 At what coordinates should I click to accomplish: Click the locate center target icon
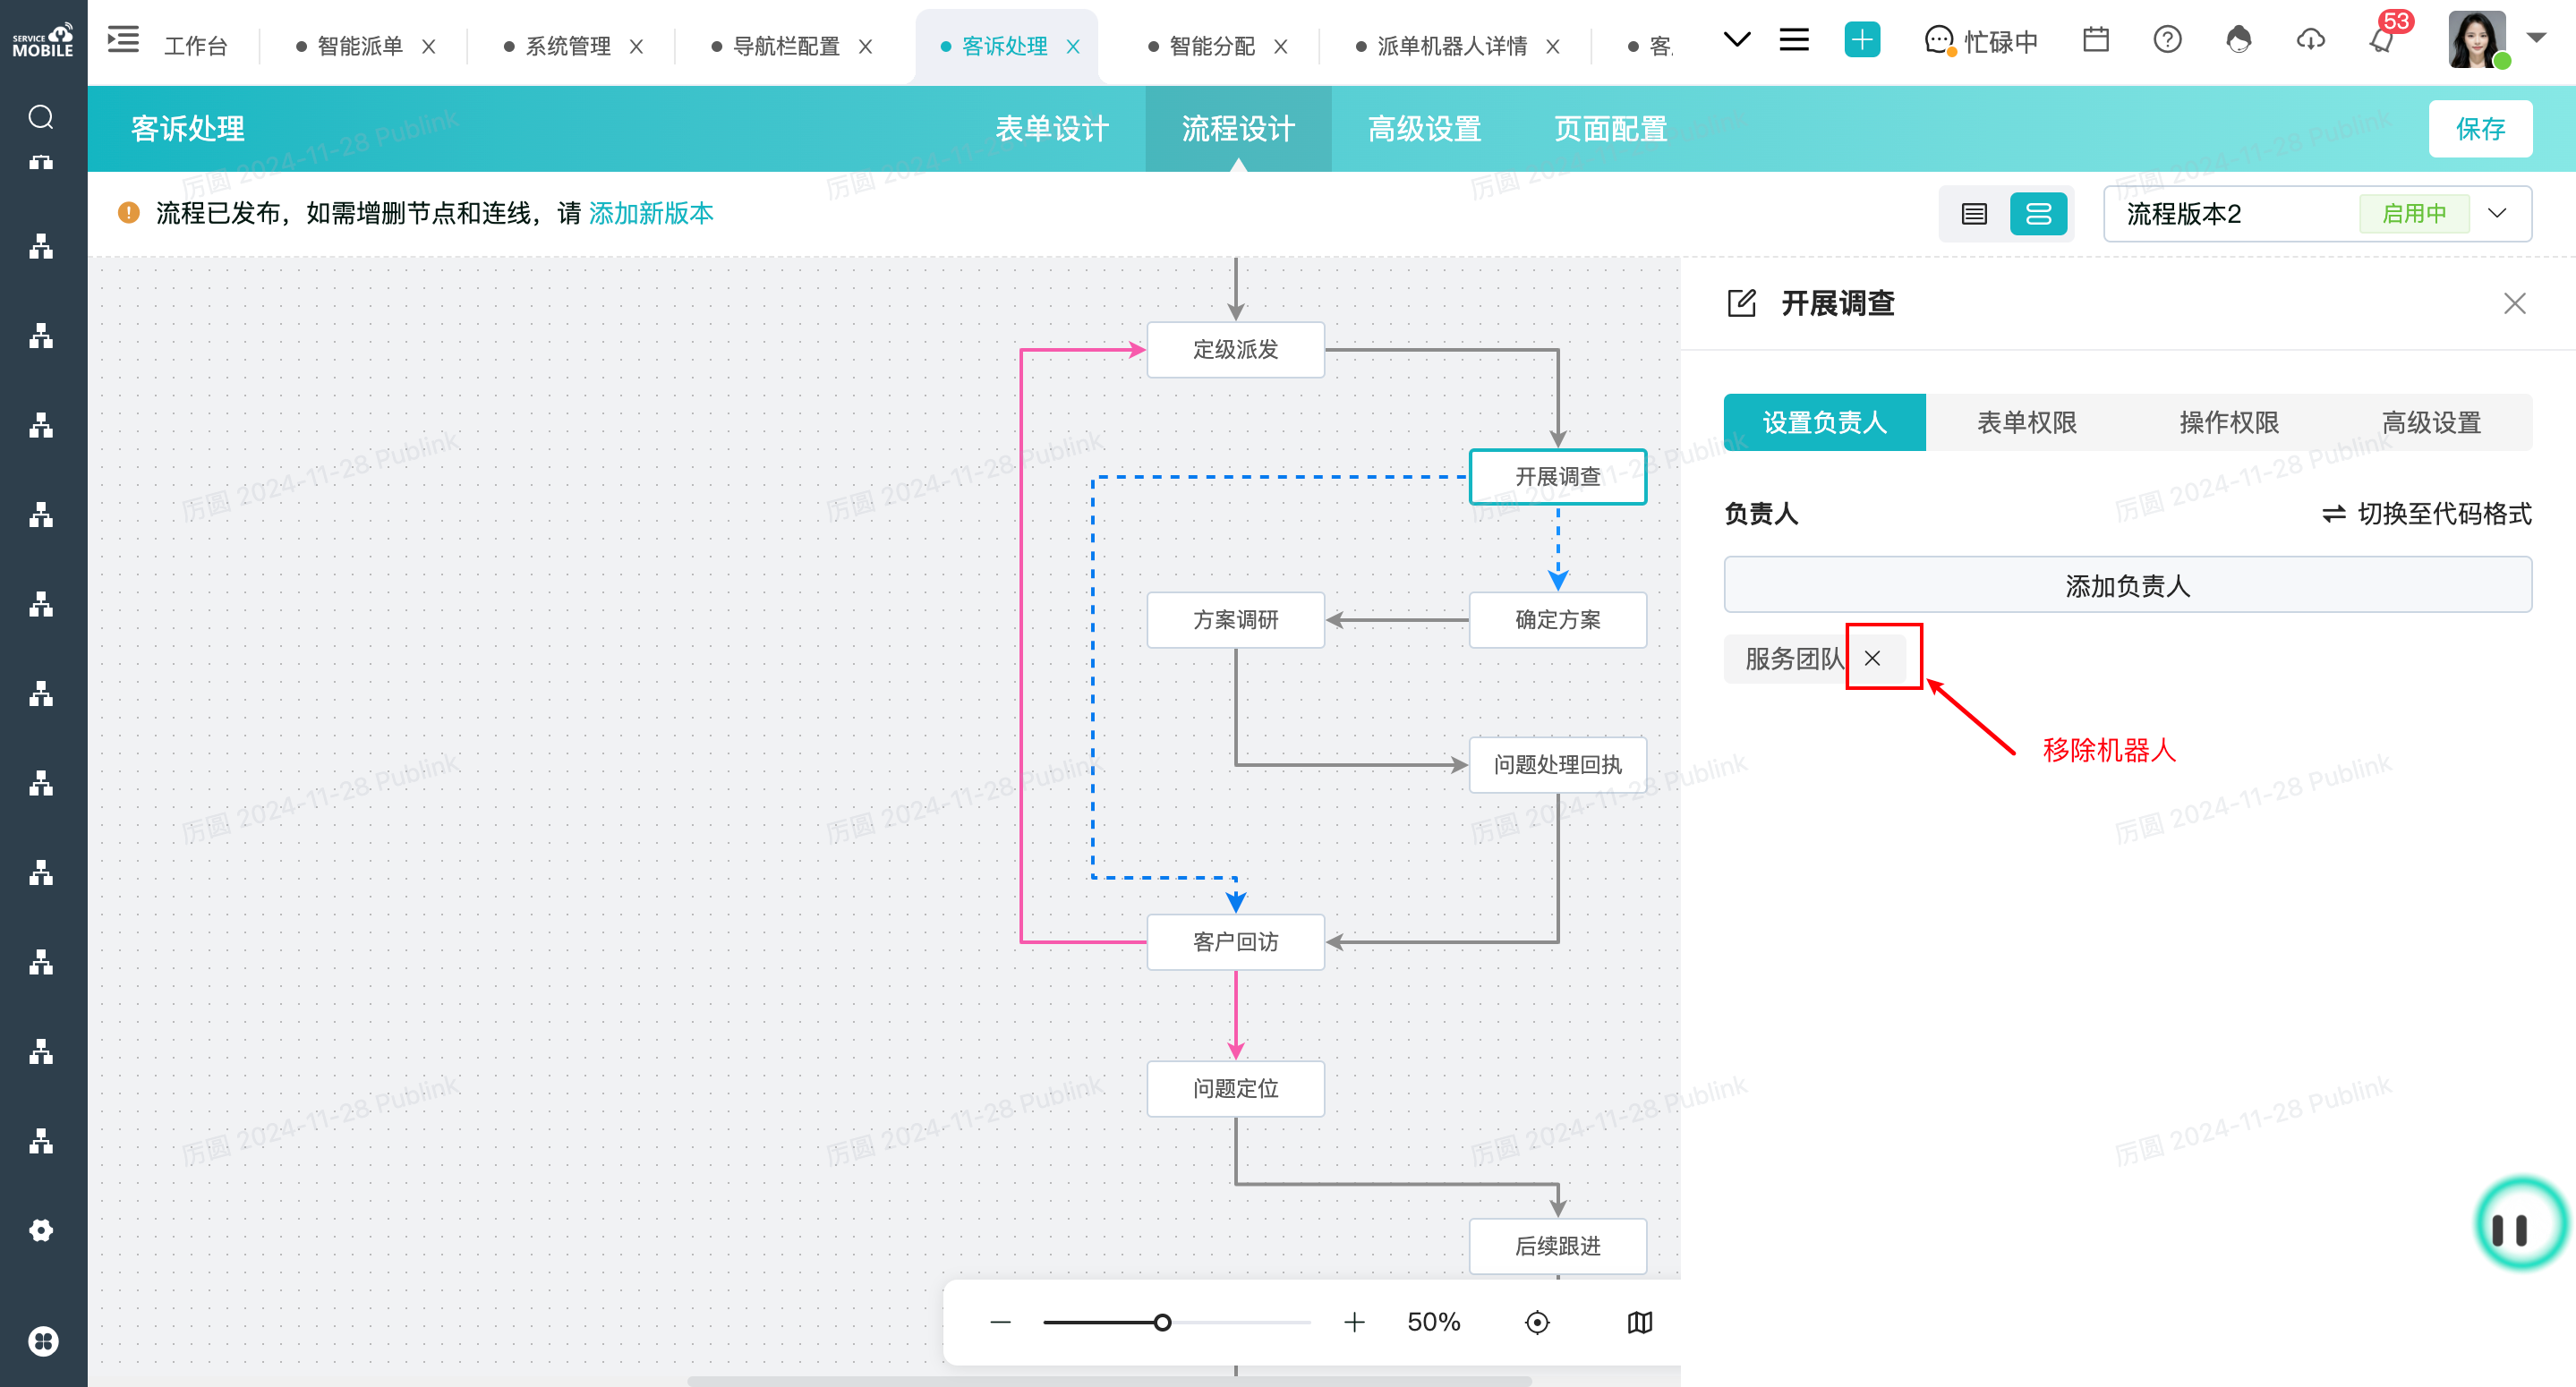click(1537, 1322)
